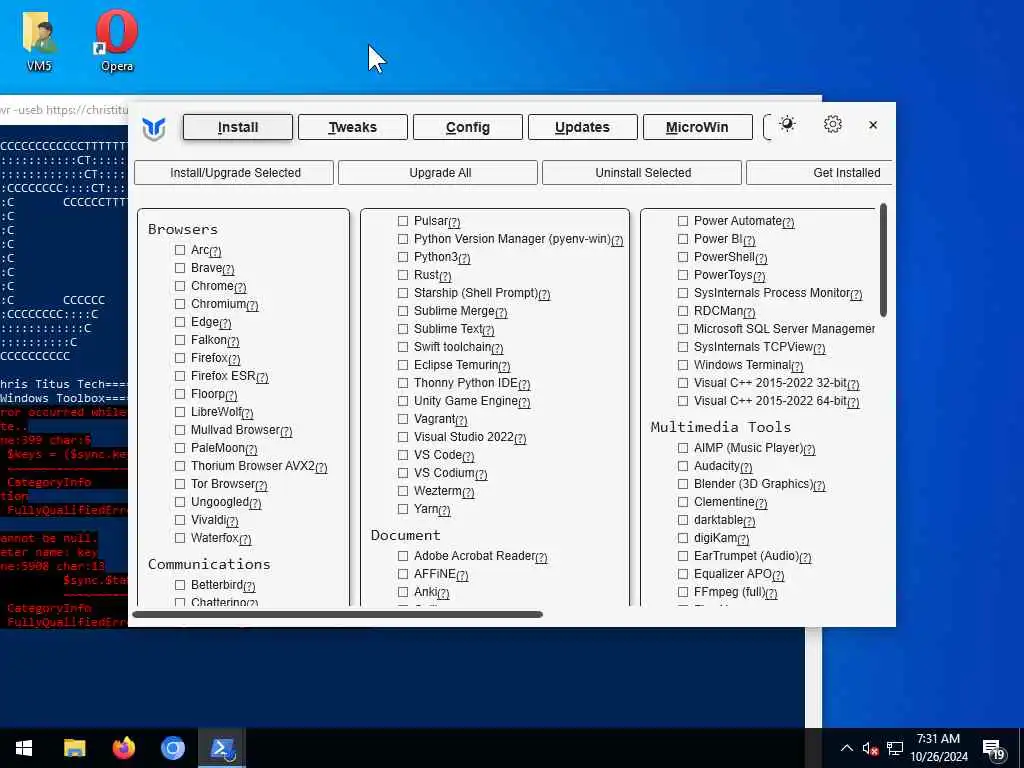Image resolution: width=1024 pixels, height=768 pixels.
Task: Select the Firefox checkbox
Action: click(x=180, y=358)
